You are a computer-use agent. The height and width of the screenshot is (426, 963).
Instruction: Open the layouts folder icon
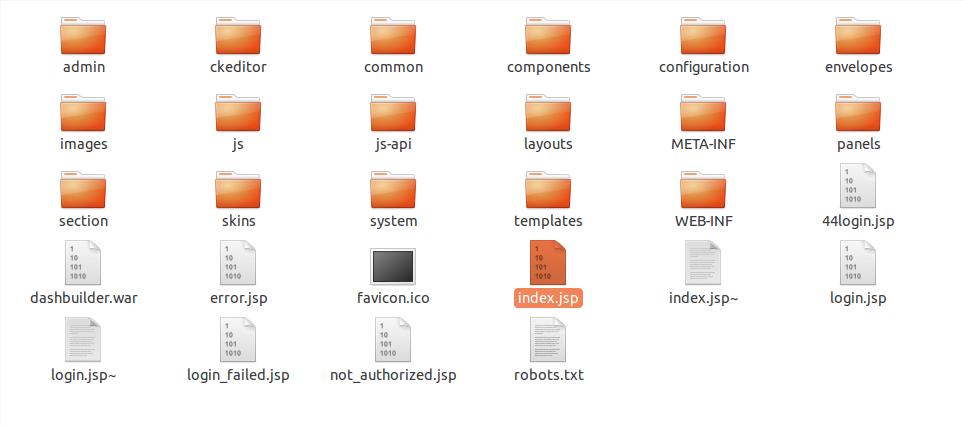[x=548, y=113]
